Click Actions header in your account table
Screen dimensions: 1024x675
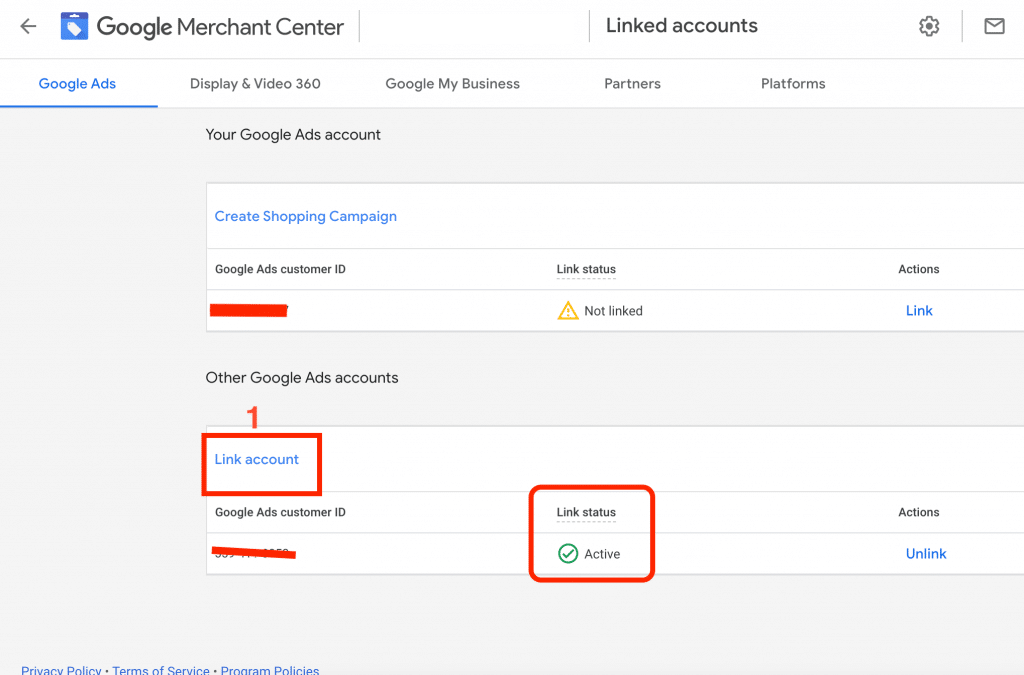pyautogui.click(x=918, y=269)
